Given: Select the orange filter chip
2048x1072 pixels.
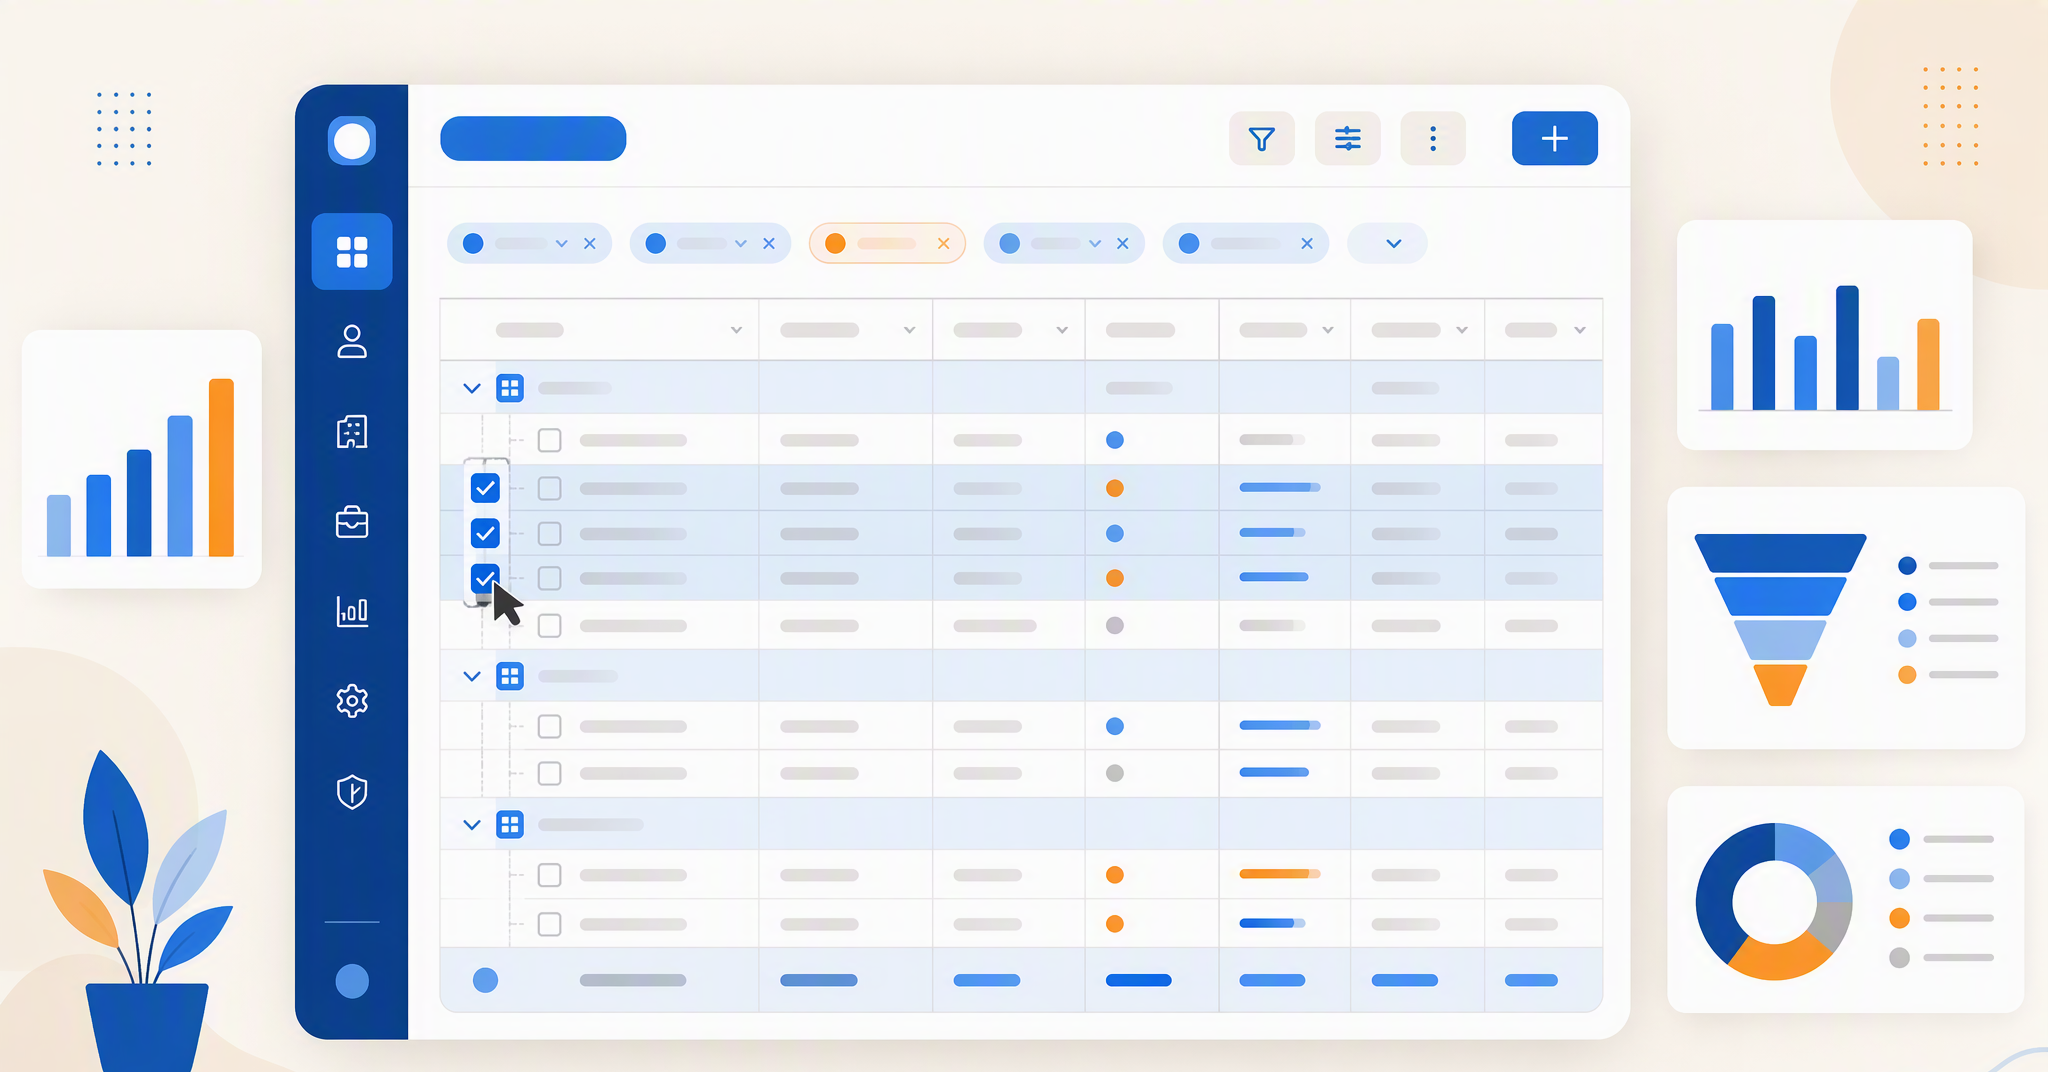Looking at the screenshot, I should point(887,244).
